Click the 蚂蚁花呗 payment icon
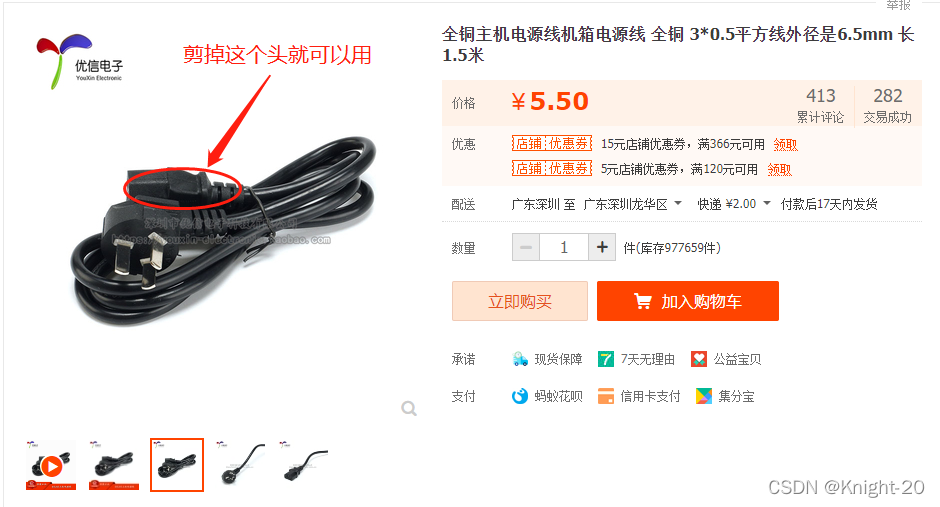 point(520,396)
